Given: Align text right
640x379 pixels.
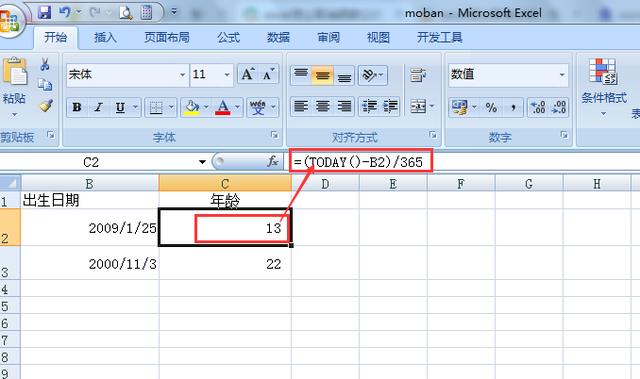Looking at the screenshot, I should coord(344,106).
